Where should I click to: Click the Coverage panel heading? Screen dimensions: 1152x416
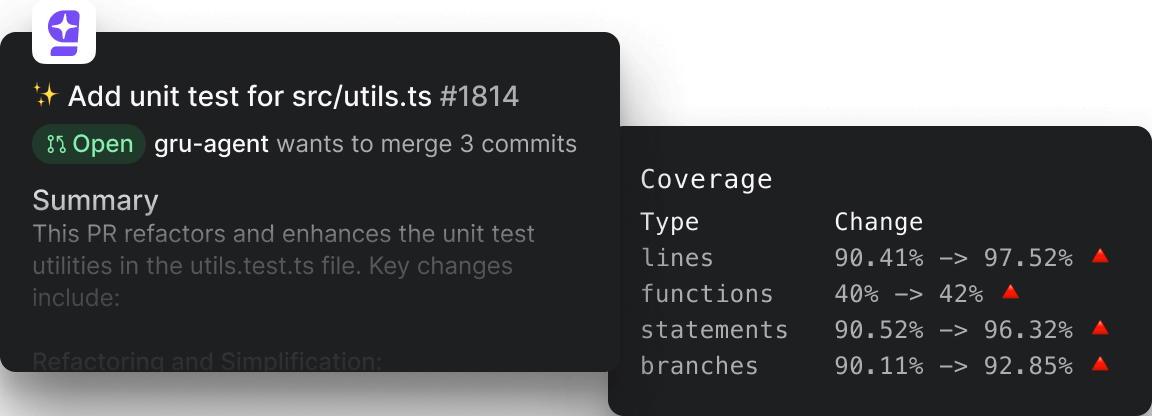[x=706, y=179]
